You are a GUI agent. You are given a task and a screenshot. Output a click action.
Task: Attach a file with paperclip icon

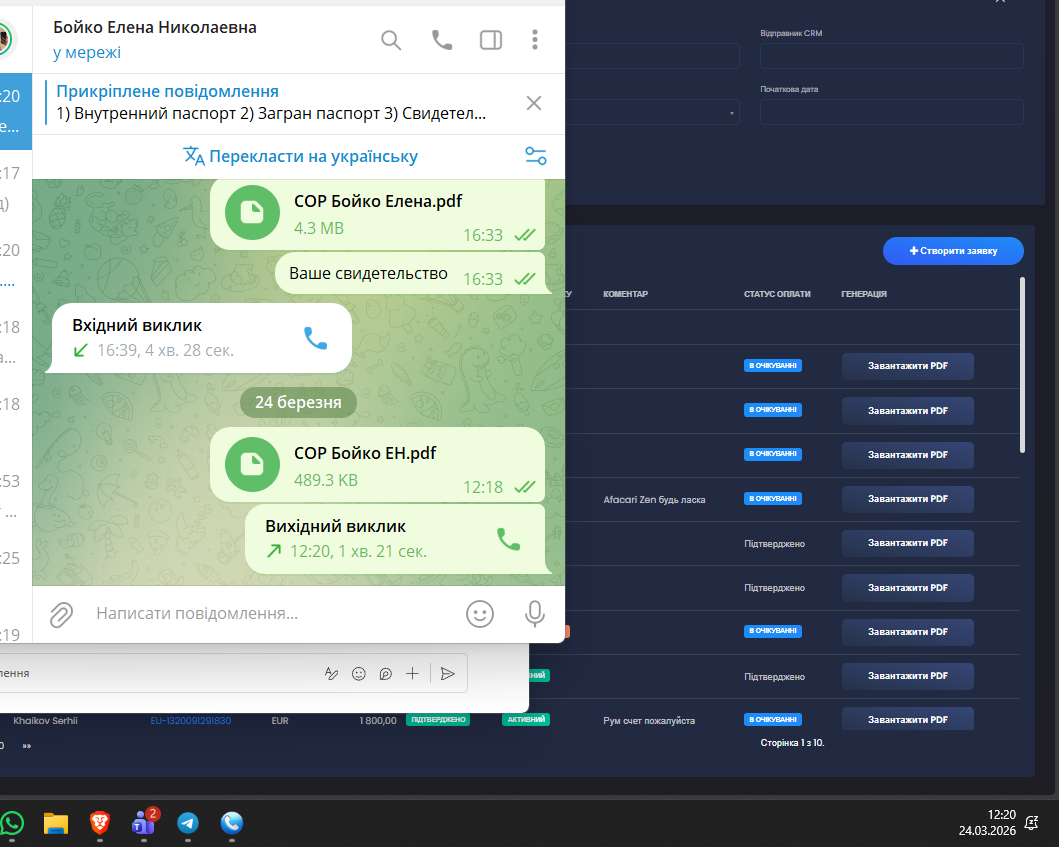(61, 615)
